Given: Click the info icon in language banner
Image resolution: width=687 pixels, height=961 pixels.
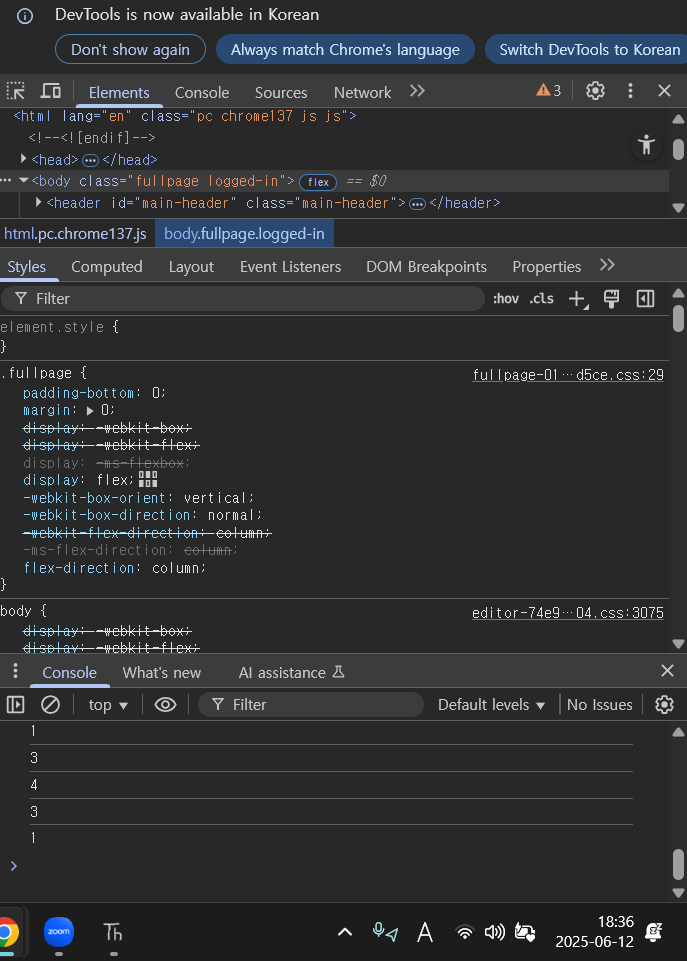Looking at the screenshot, I should [x=25, y=16].
